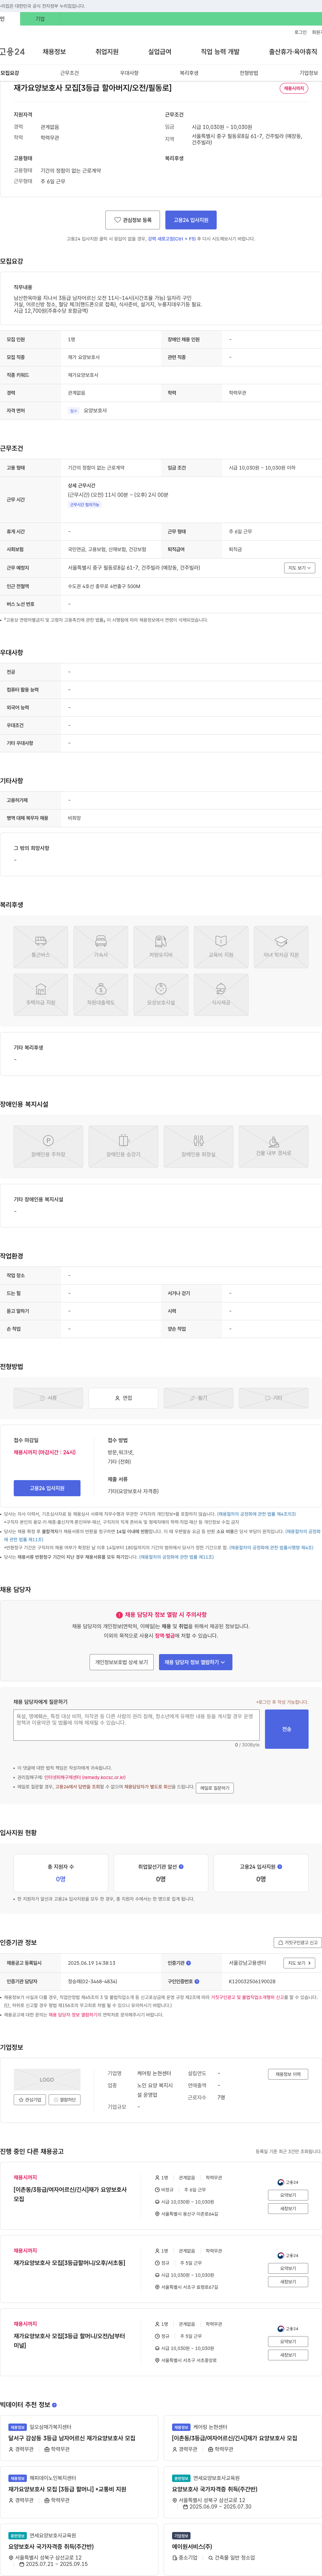
Task: Click the top 고용24 입사지원 button
Action: pos(191,220)
